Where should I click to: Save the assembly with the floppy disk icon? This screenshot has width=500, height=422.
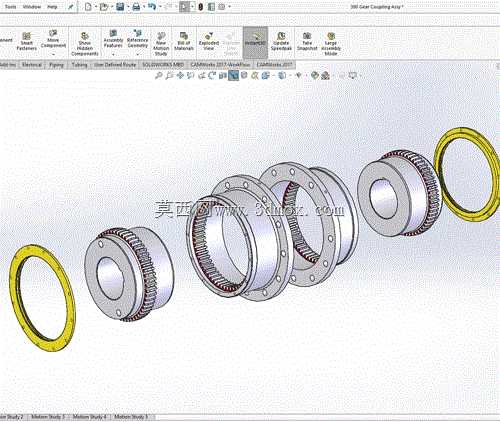click(x=120, y=6)
